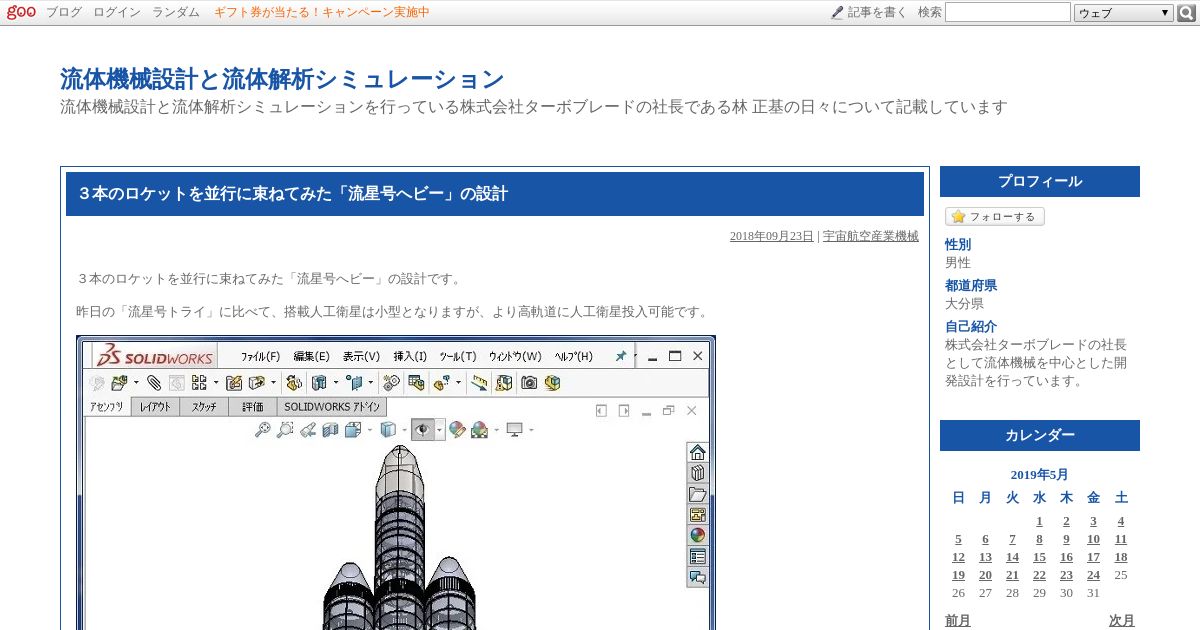
Task: Open calendar date 6
Action: (985, 539)
